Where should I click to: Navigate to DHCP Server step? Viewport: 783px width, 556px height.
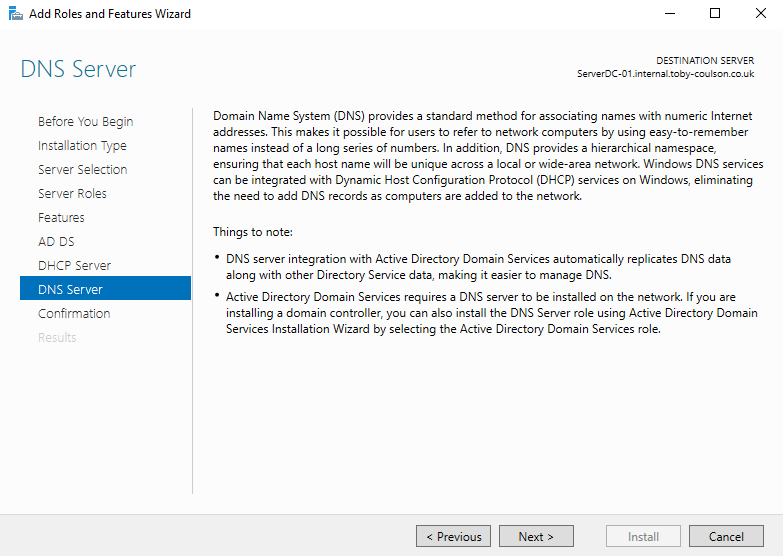[x=74, y=266]
